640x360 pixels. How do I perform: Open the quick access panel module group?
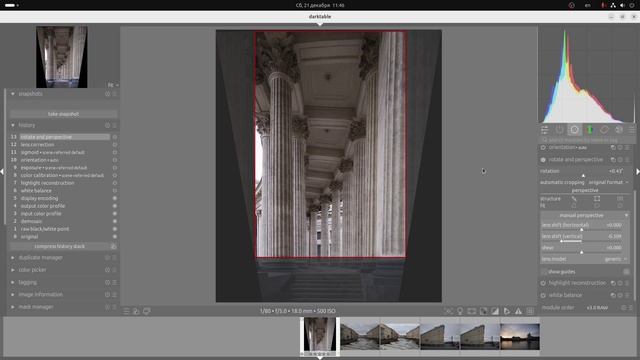tap(544, 130)
